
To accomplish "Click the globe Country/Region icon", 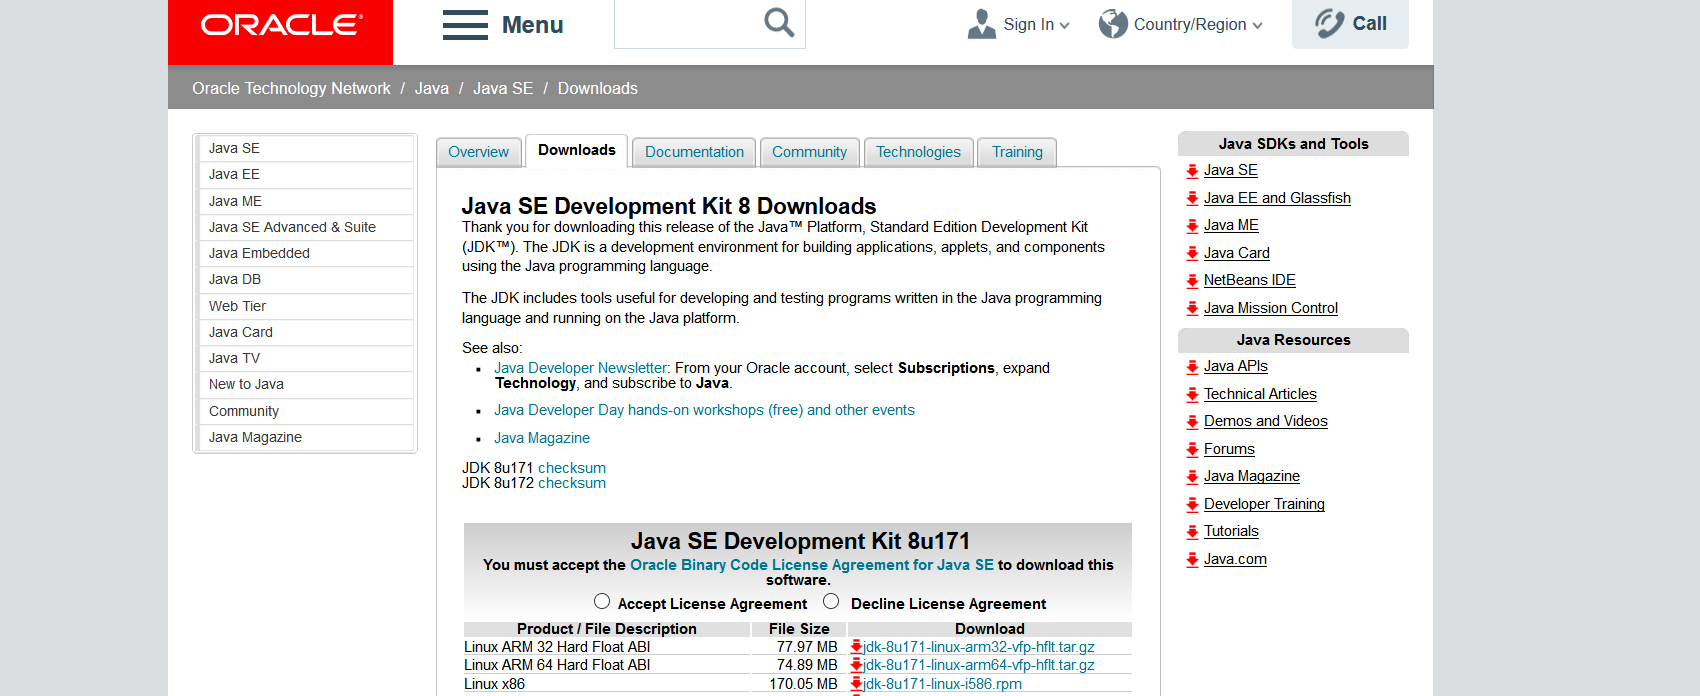I will pyautogui.click(x=1113, y=24).
